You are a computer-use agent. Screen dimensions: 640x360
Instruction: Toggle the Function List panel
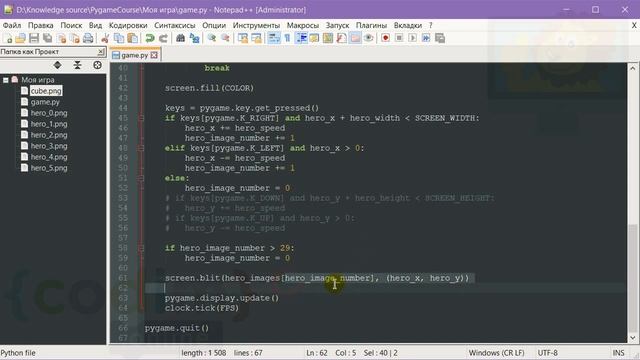[342, 38]
